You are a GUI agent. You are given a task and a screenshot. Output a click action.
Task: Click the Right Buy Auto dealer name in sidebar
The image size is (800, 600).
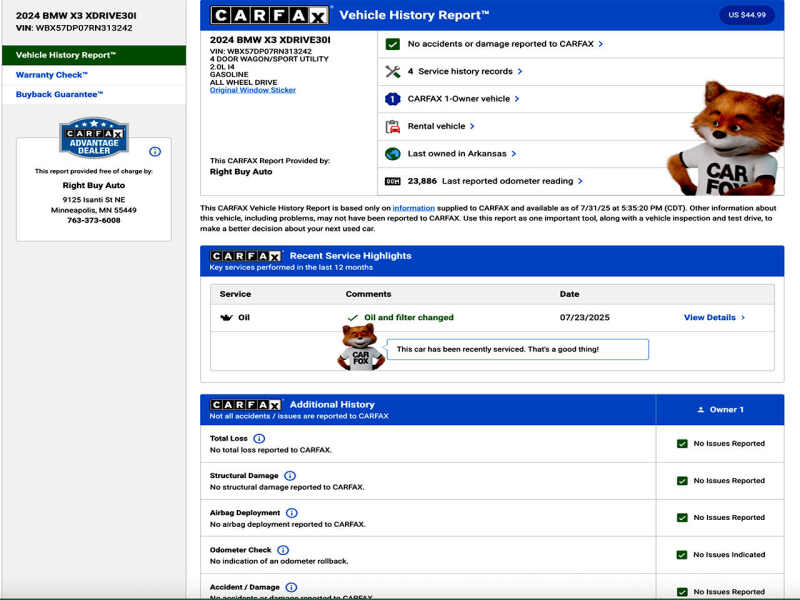pyautogui.click(x=94, y=185)
